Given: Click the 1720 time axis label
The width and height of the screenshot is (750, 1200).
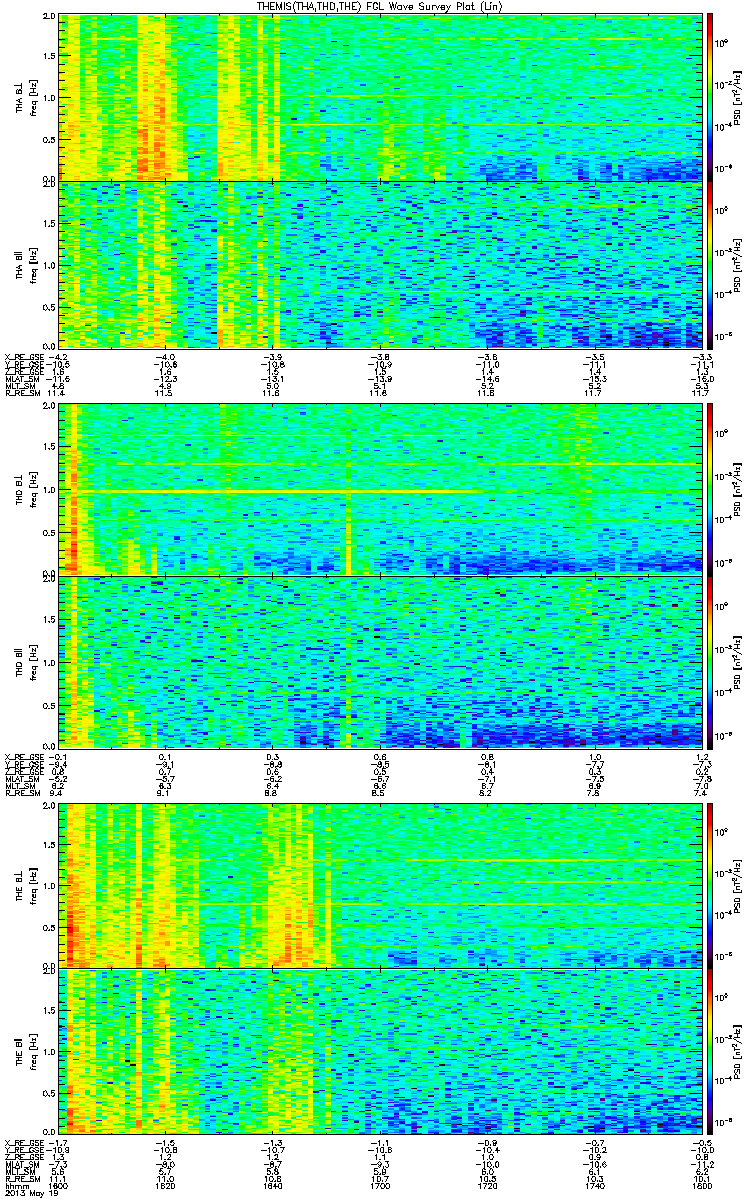Looking at the screenshot, I should click(487, 1186).
